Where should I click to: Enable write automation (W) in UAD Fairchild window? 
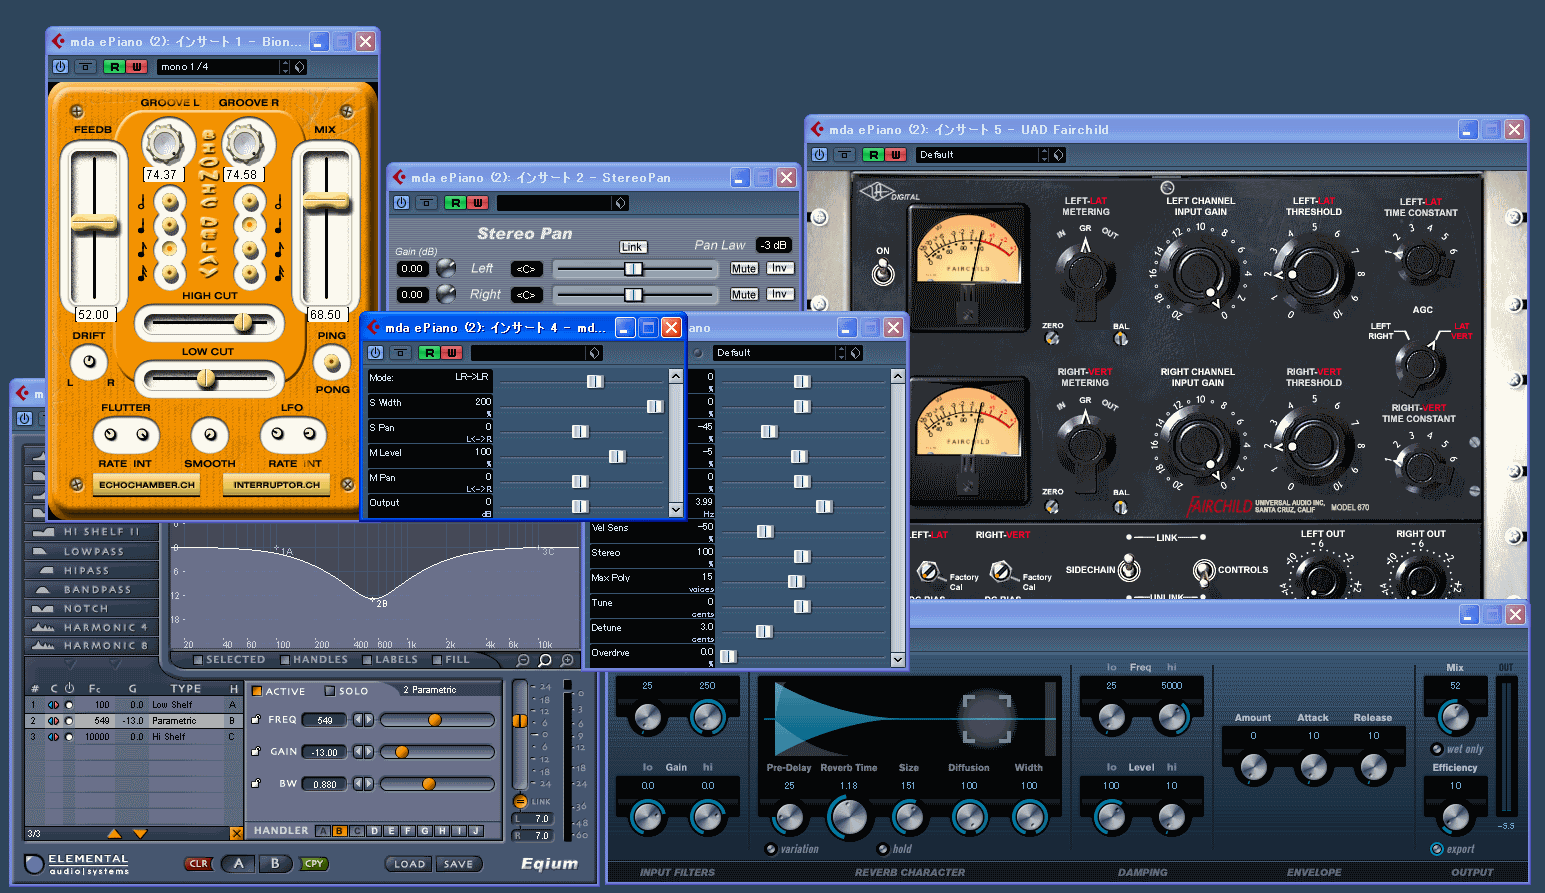point(895,155)
